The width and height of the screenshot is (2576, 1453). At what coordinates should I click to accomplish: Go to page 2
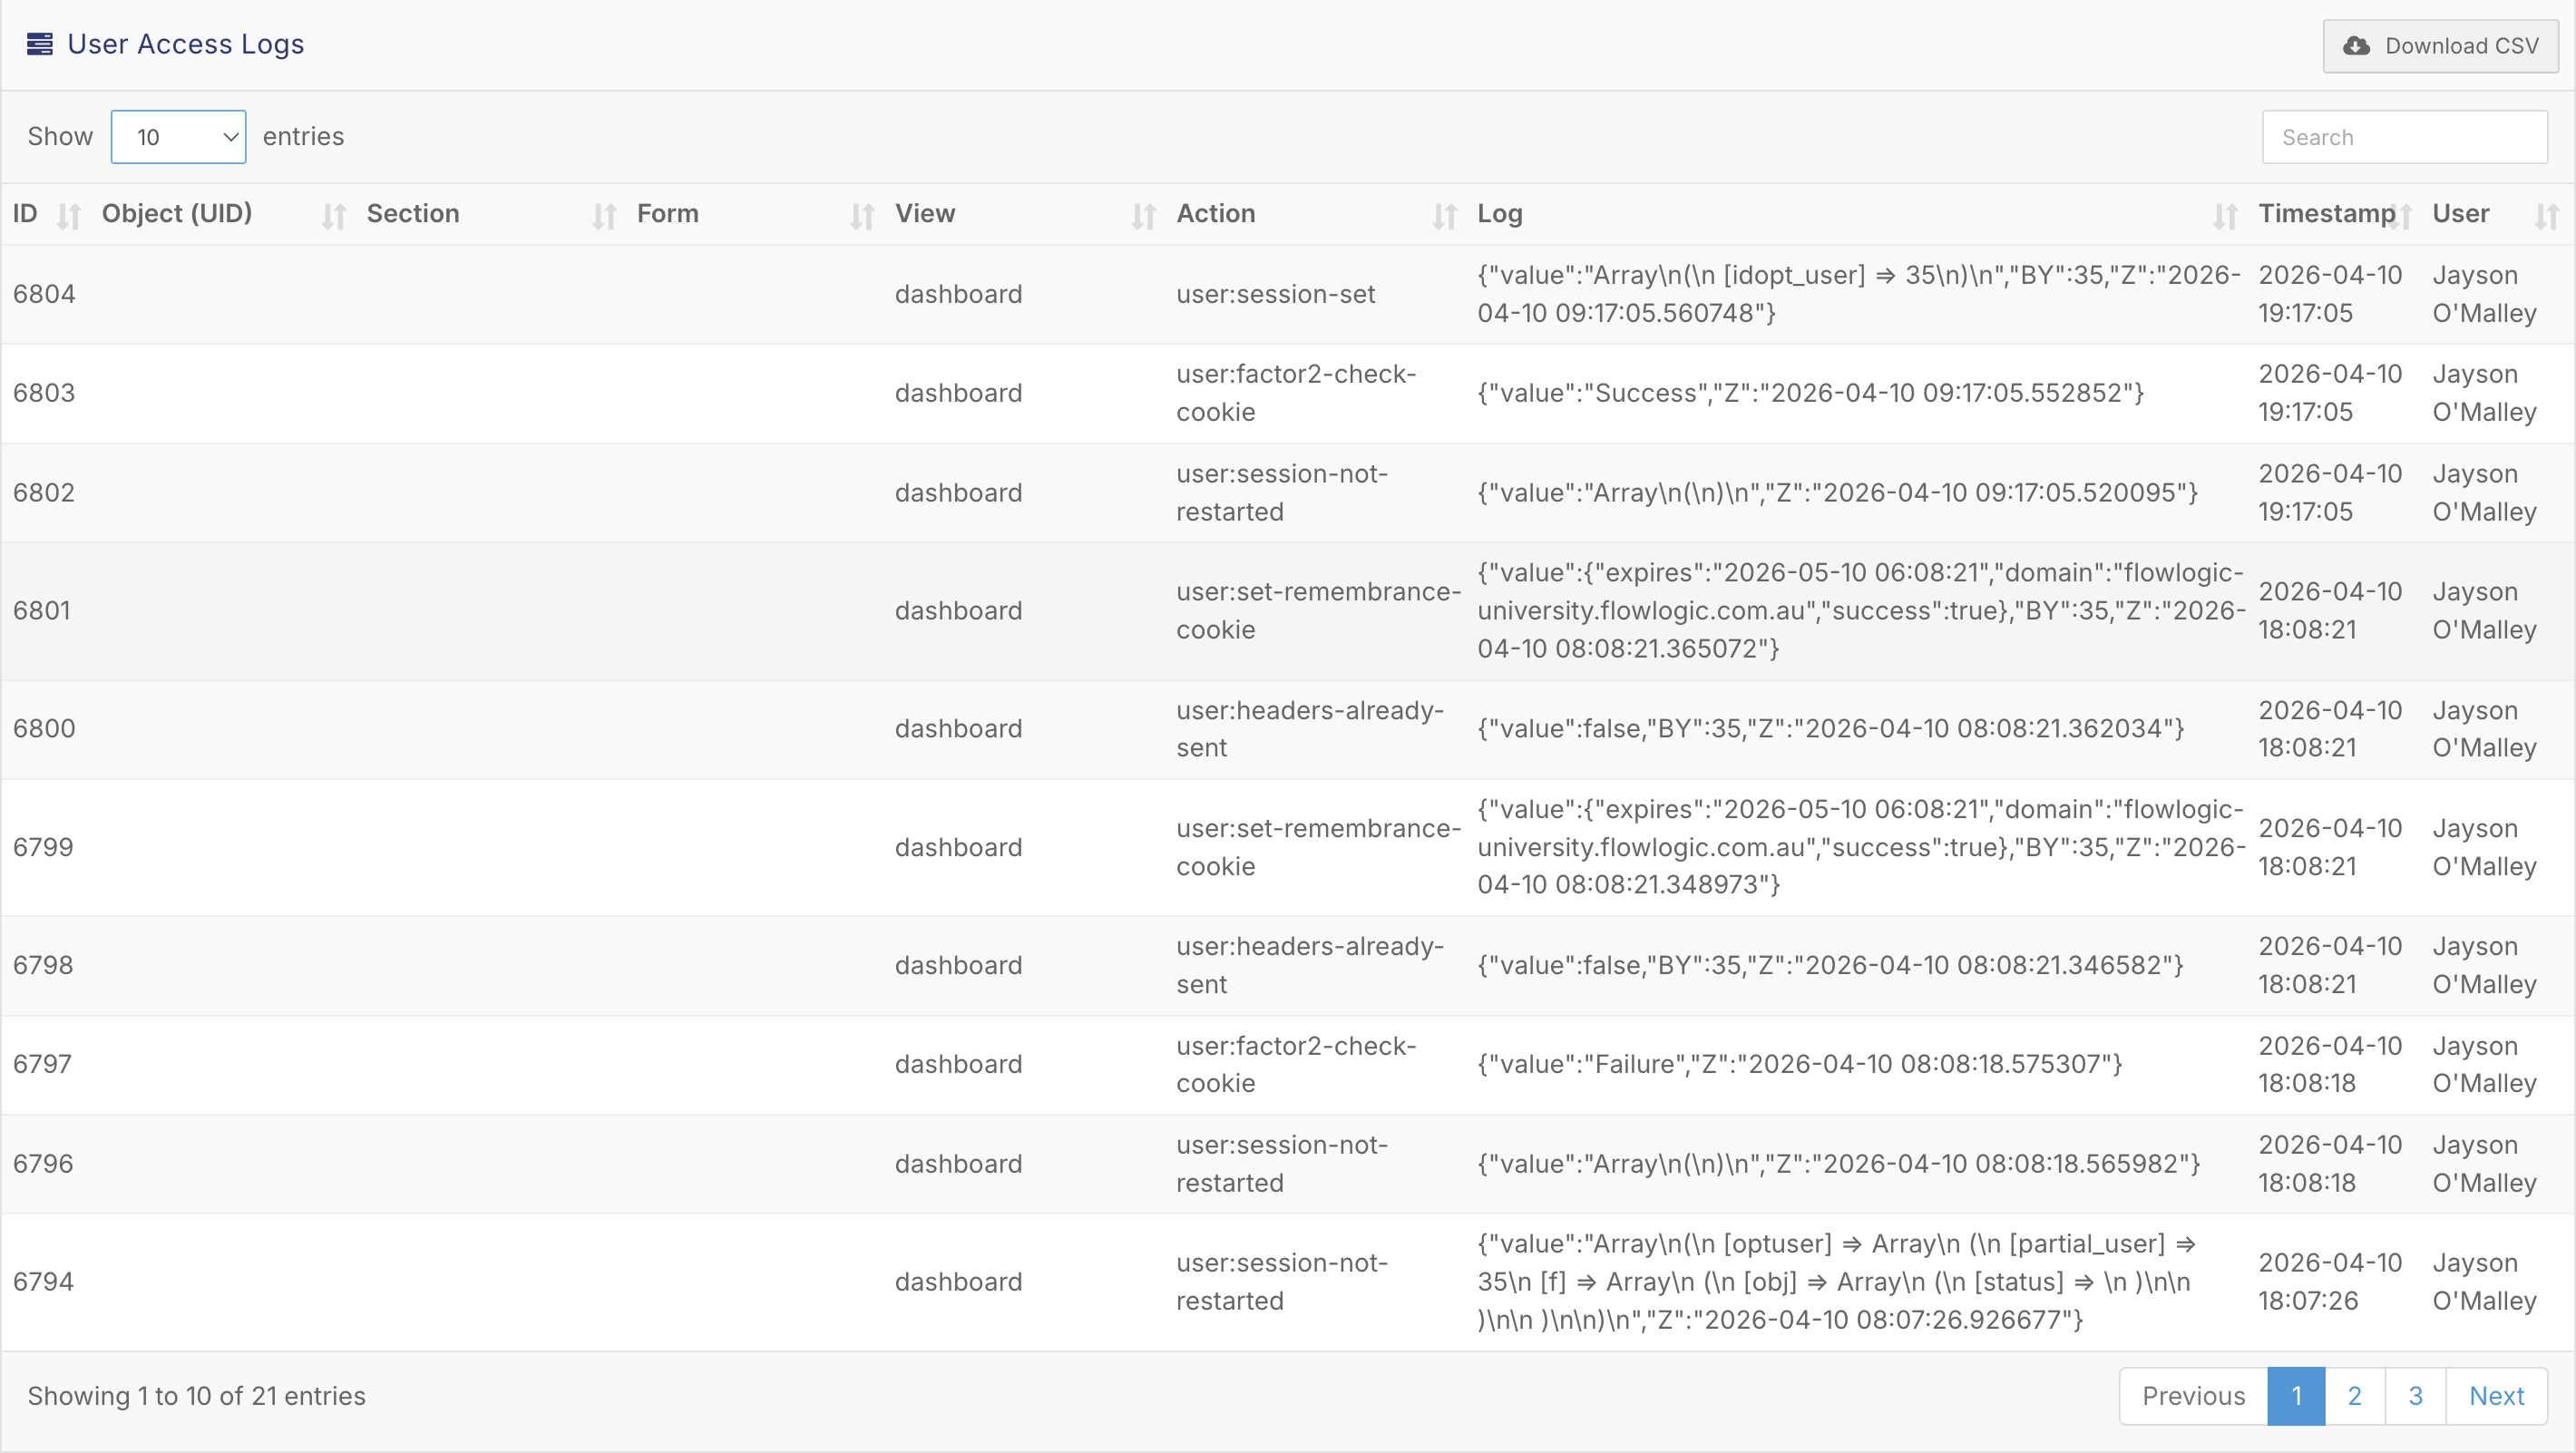point(2355,1396)
